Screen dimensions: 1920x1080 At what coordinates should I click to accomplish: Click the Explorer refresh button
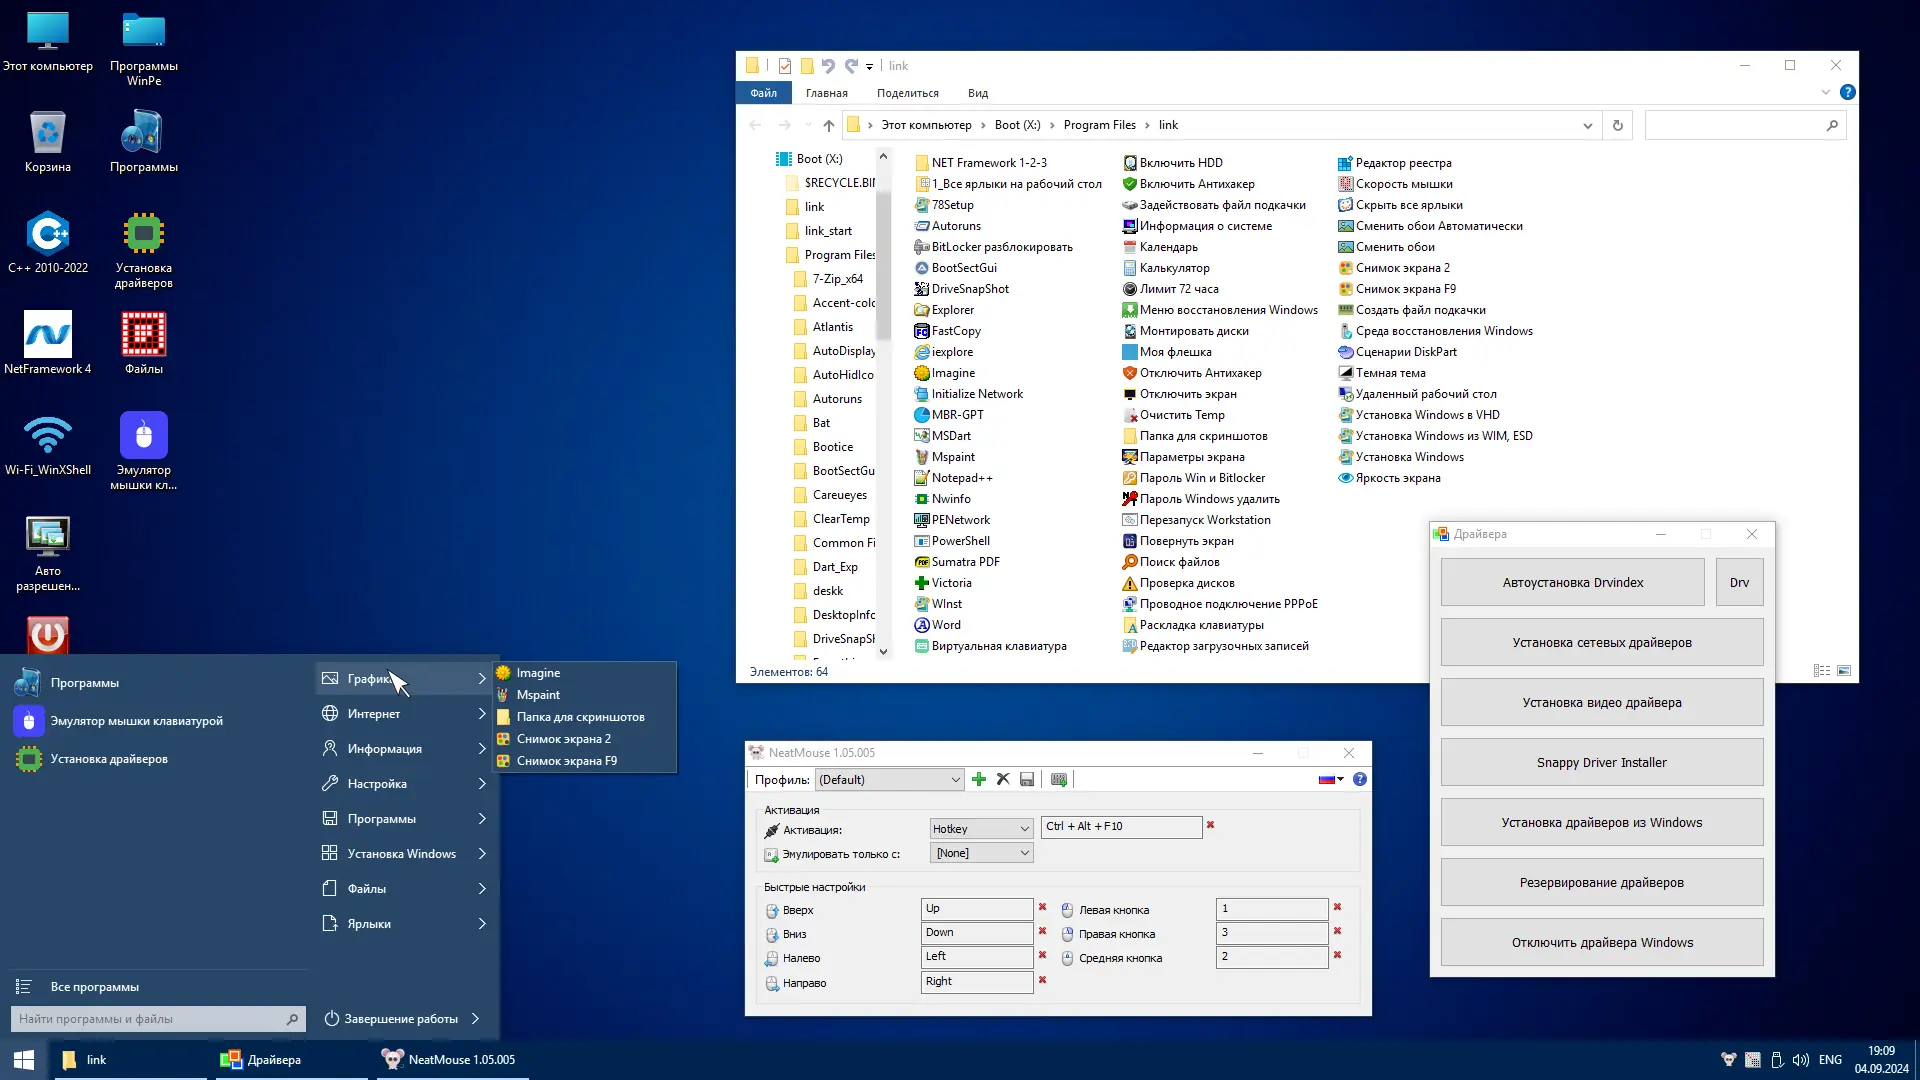point(1617,125)
